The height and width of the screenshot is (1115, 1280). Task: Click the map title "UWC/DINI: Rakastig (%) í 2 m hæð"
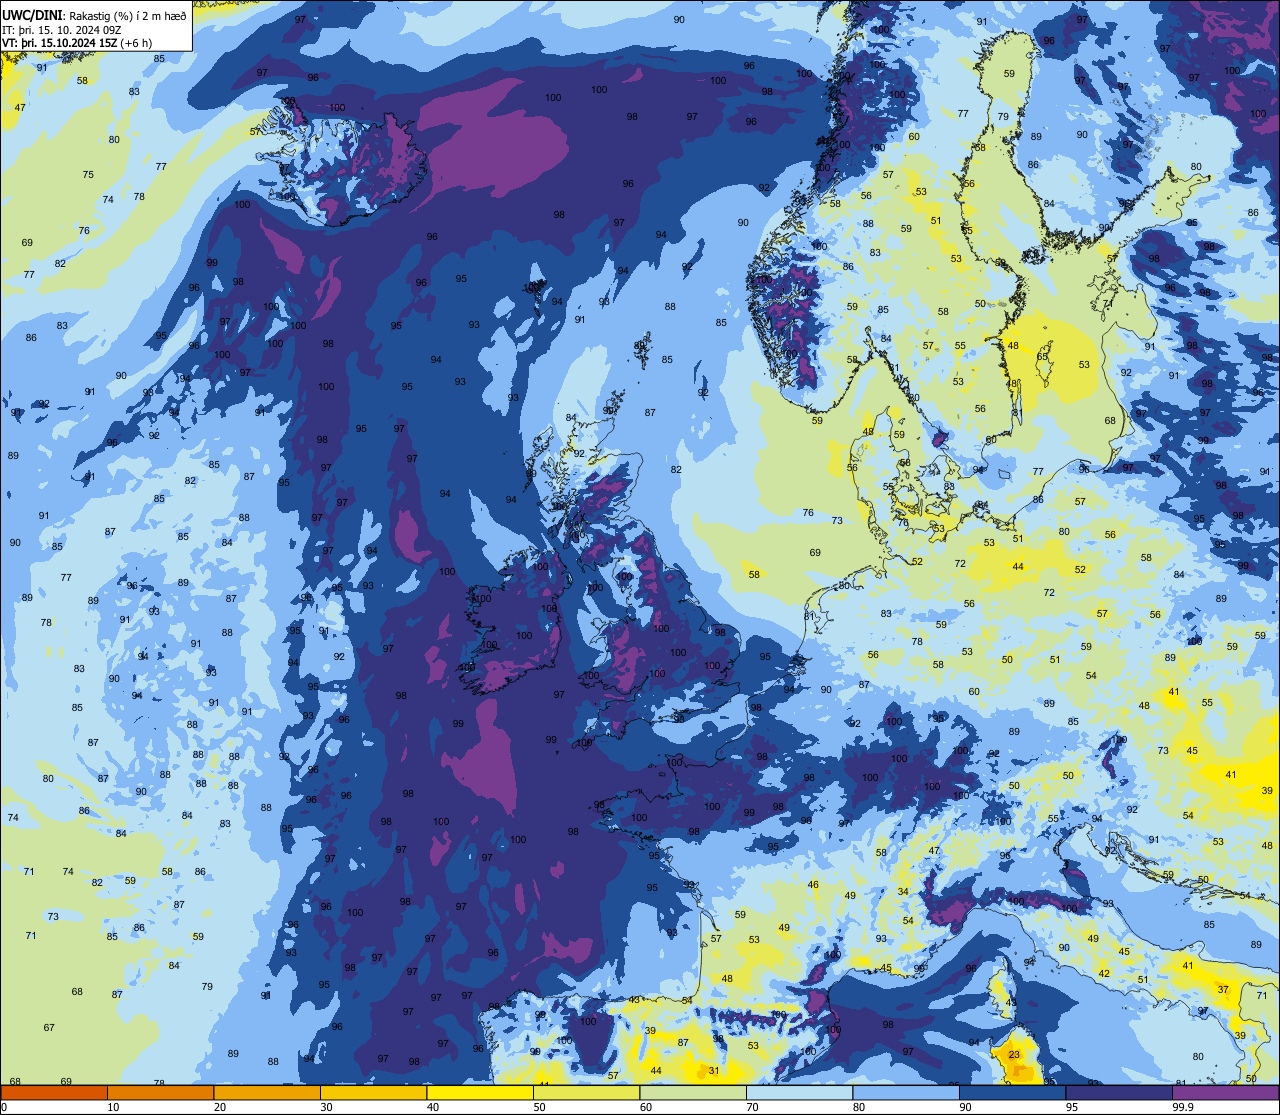pos(95,14)
